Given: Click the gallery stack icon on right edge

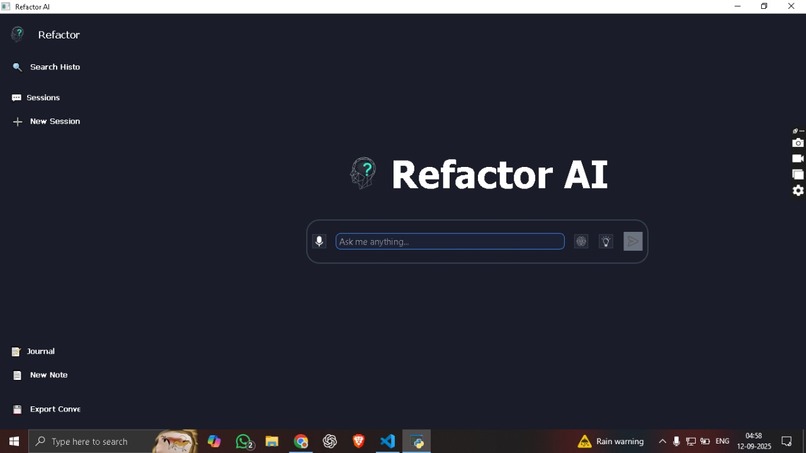Looking at the screenshot, I should pos(798,174).
